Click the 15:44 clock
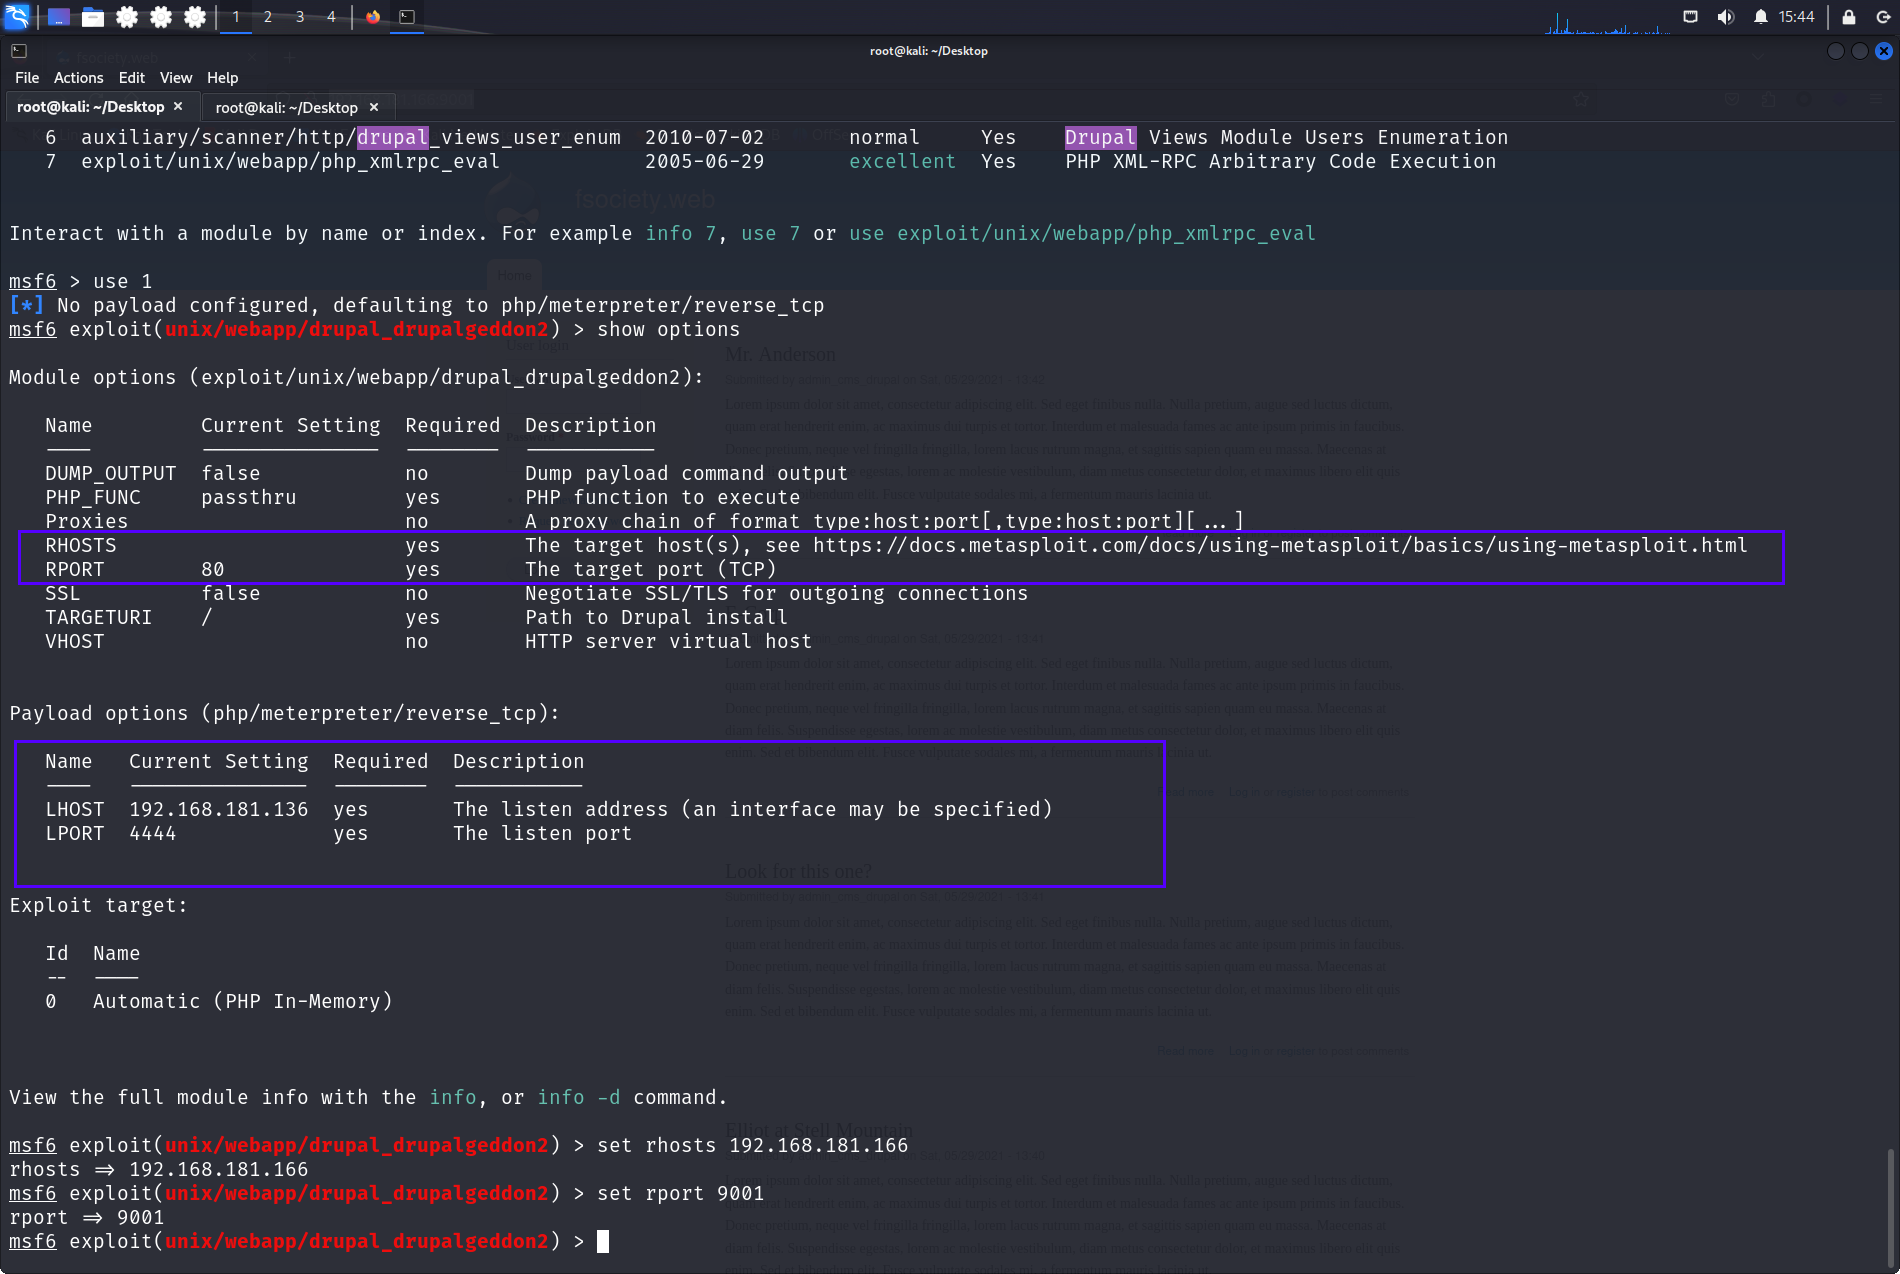This screenshot has height=1274, width=1900. tap(1796, 17)
